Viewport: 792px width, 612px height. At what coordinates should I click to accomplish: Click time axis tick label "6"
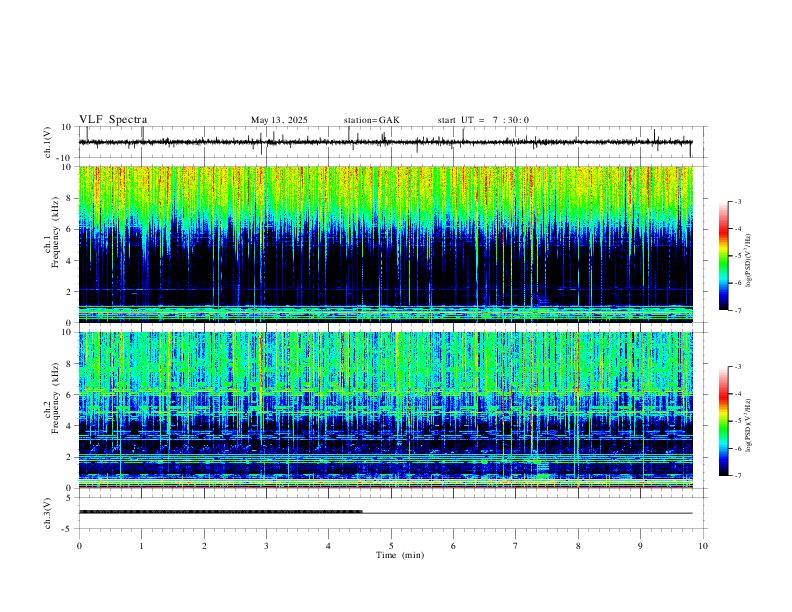pyautogui.click(x=454, y=546)
